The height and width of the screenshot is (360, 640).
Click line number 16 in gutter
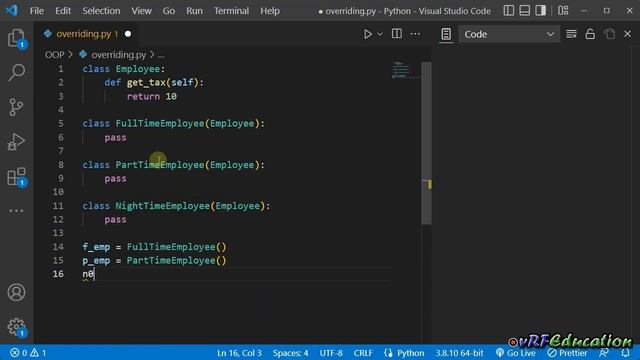(58, 274)
